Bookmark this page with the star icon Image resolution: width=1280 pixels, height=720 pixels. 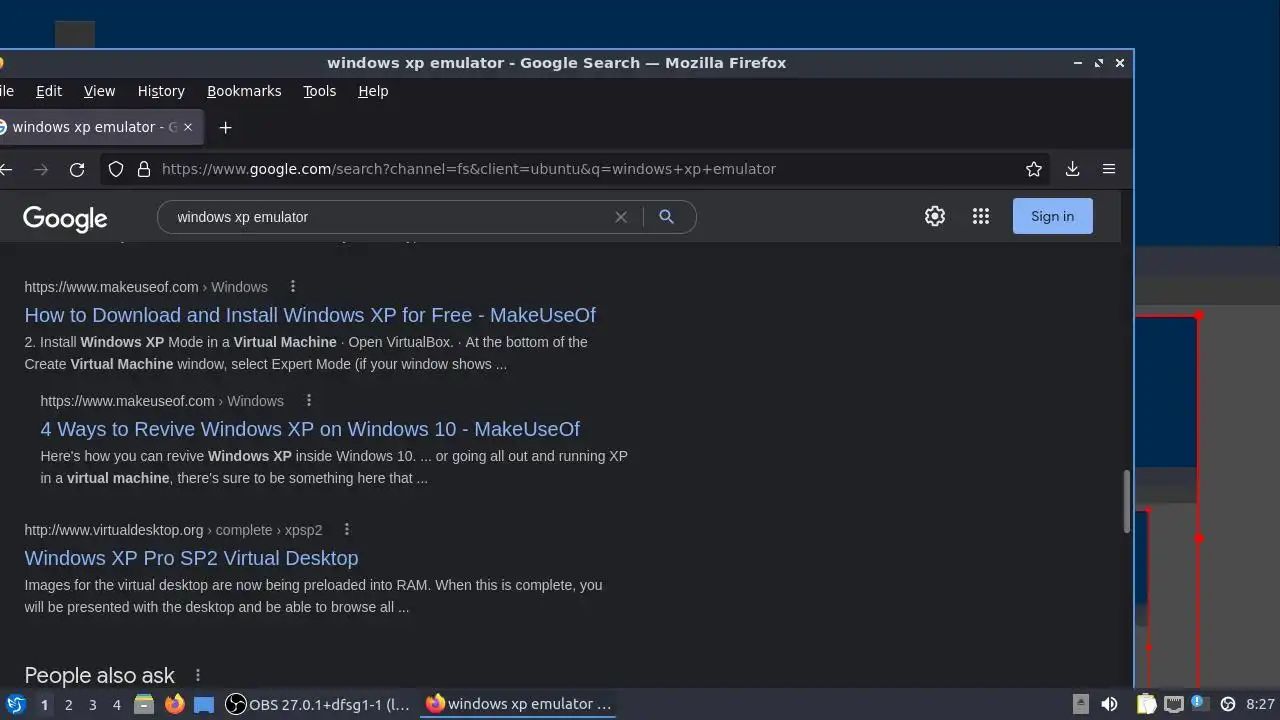pos(1034,169)
